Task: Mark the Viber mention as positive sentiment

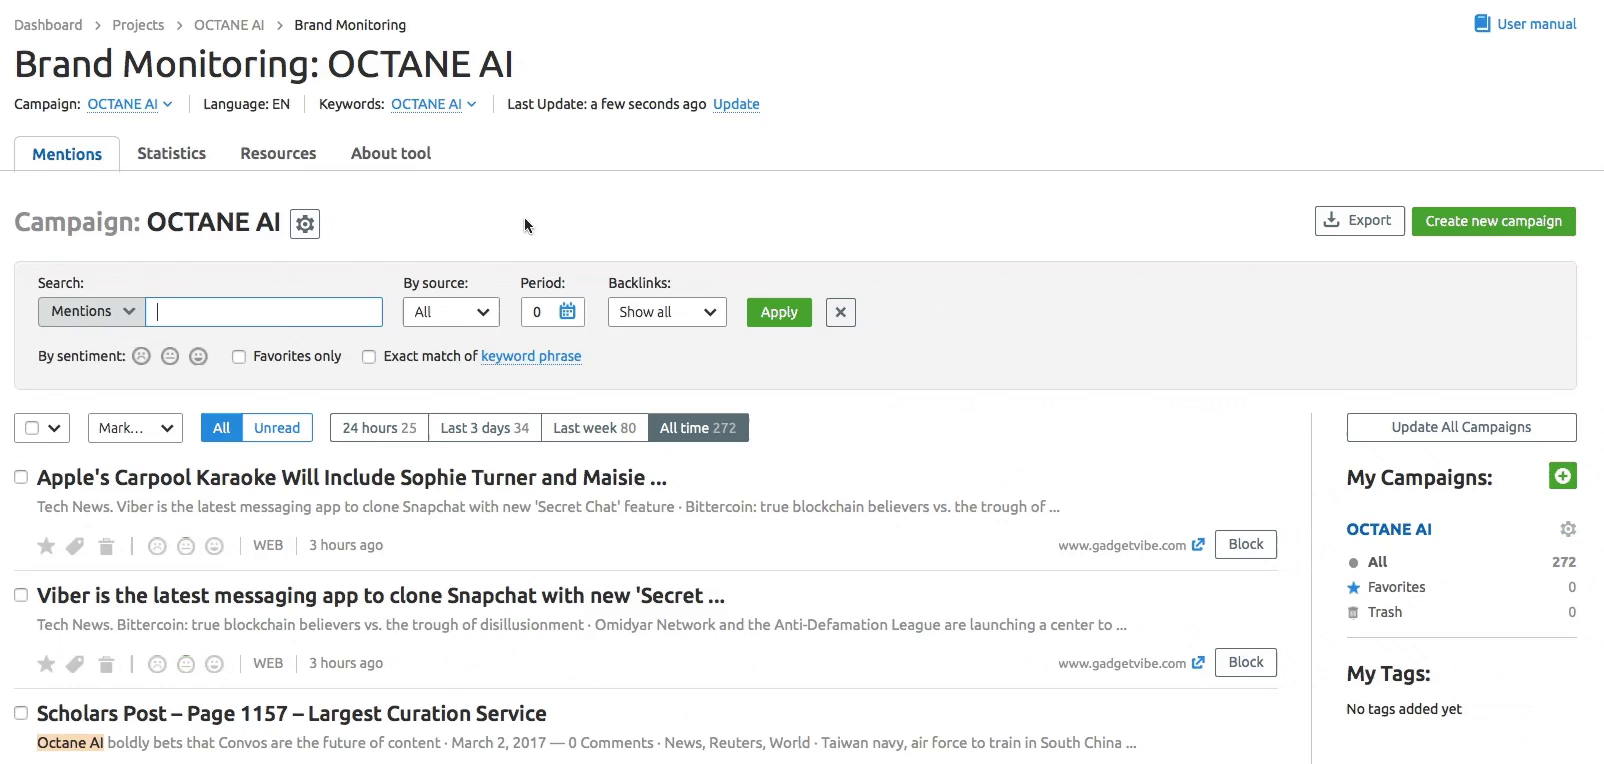Action: tap(214, 664)
